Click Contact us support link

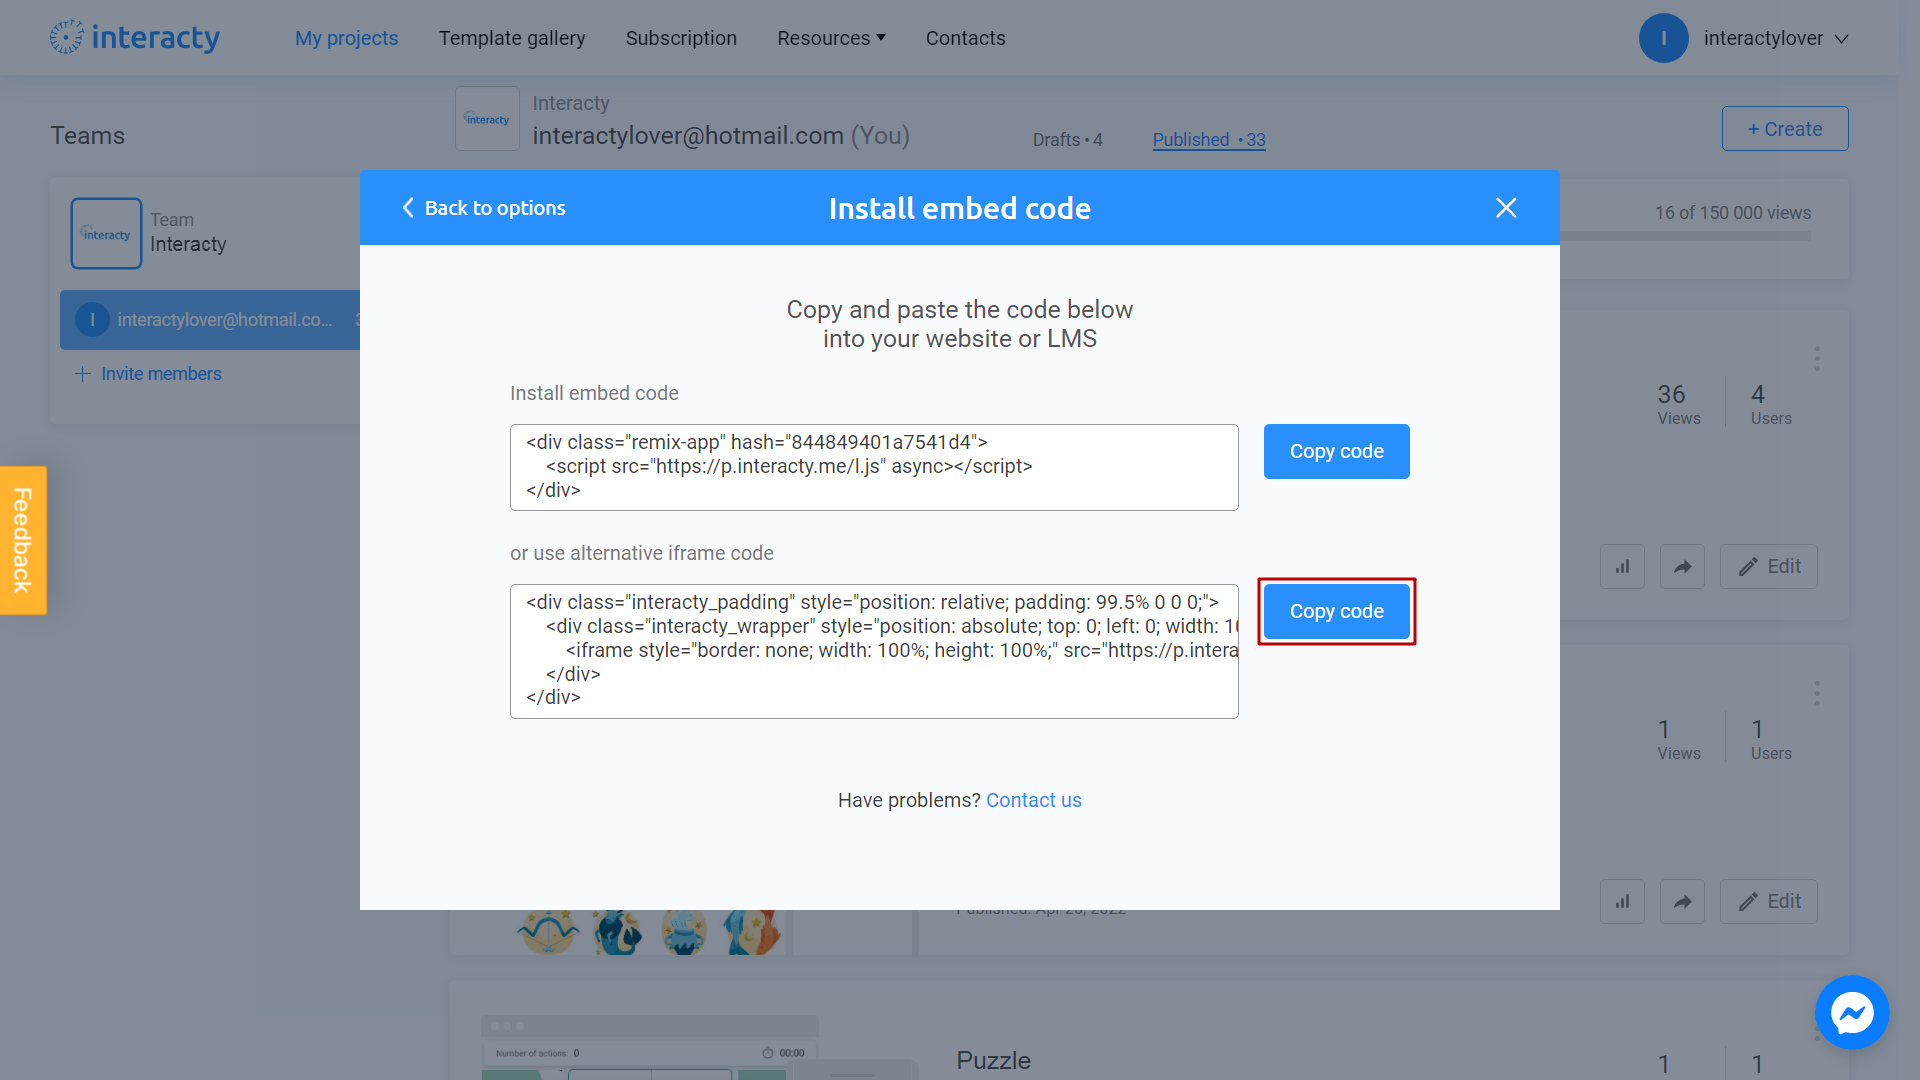pos(1035,799)
